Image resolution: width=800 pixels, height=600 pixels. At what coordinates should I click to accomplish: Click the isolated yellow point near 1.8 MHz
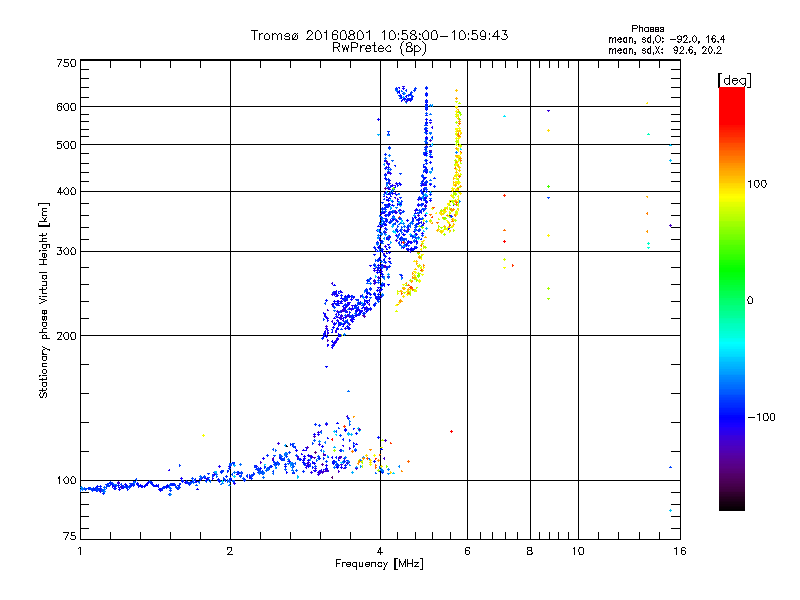coord(204,435)
